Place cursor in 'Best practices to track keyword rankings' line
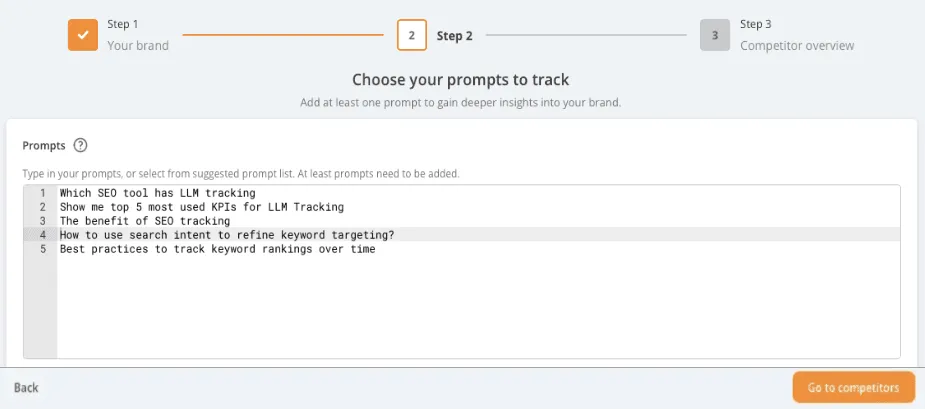The height and width of the screenshot is (409, 925). [217, 249]
